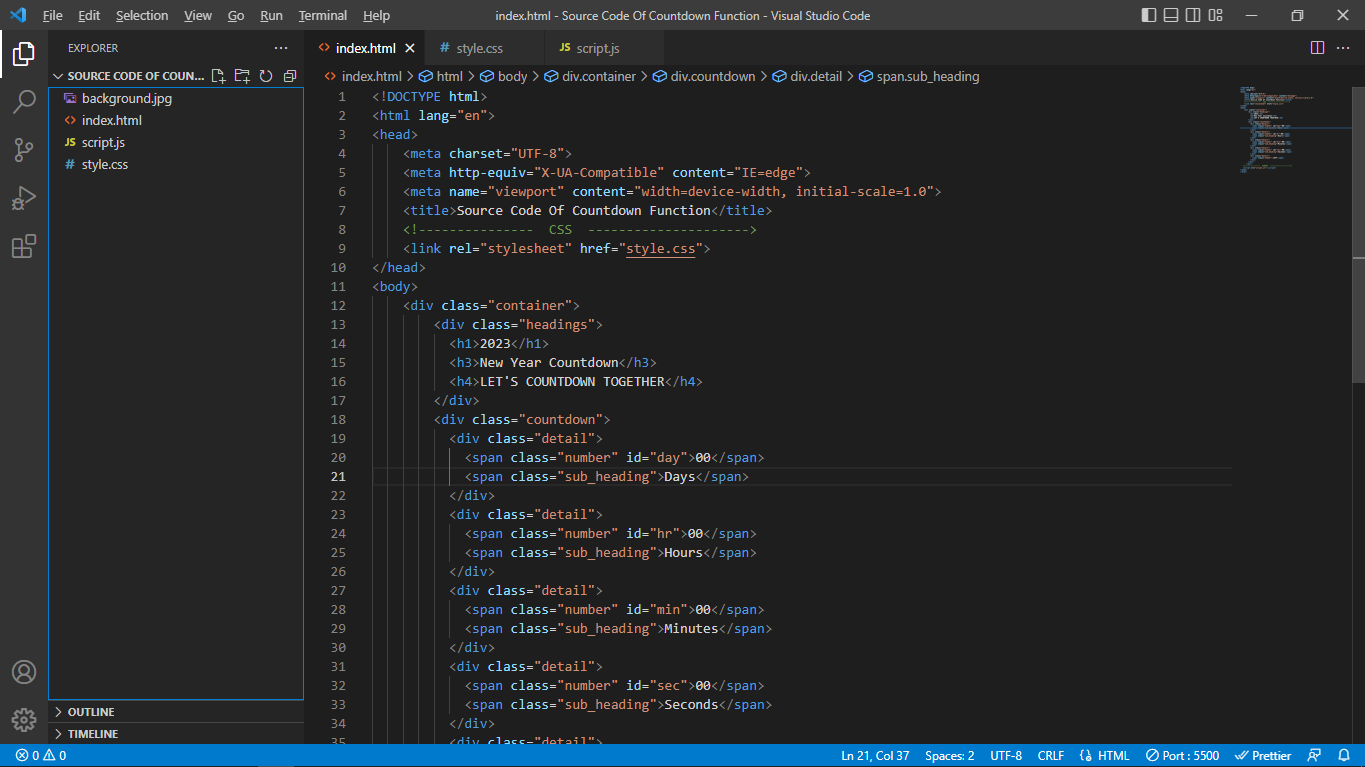Click the Split Editor Right icon
The image size is (1365, 767).
[x=1317, y=48]
